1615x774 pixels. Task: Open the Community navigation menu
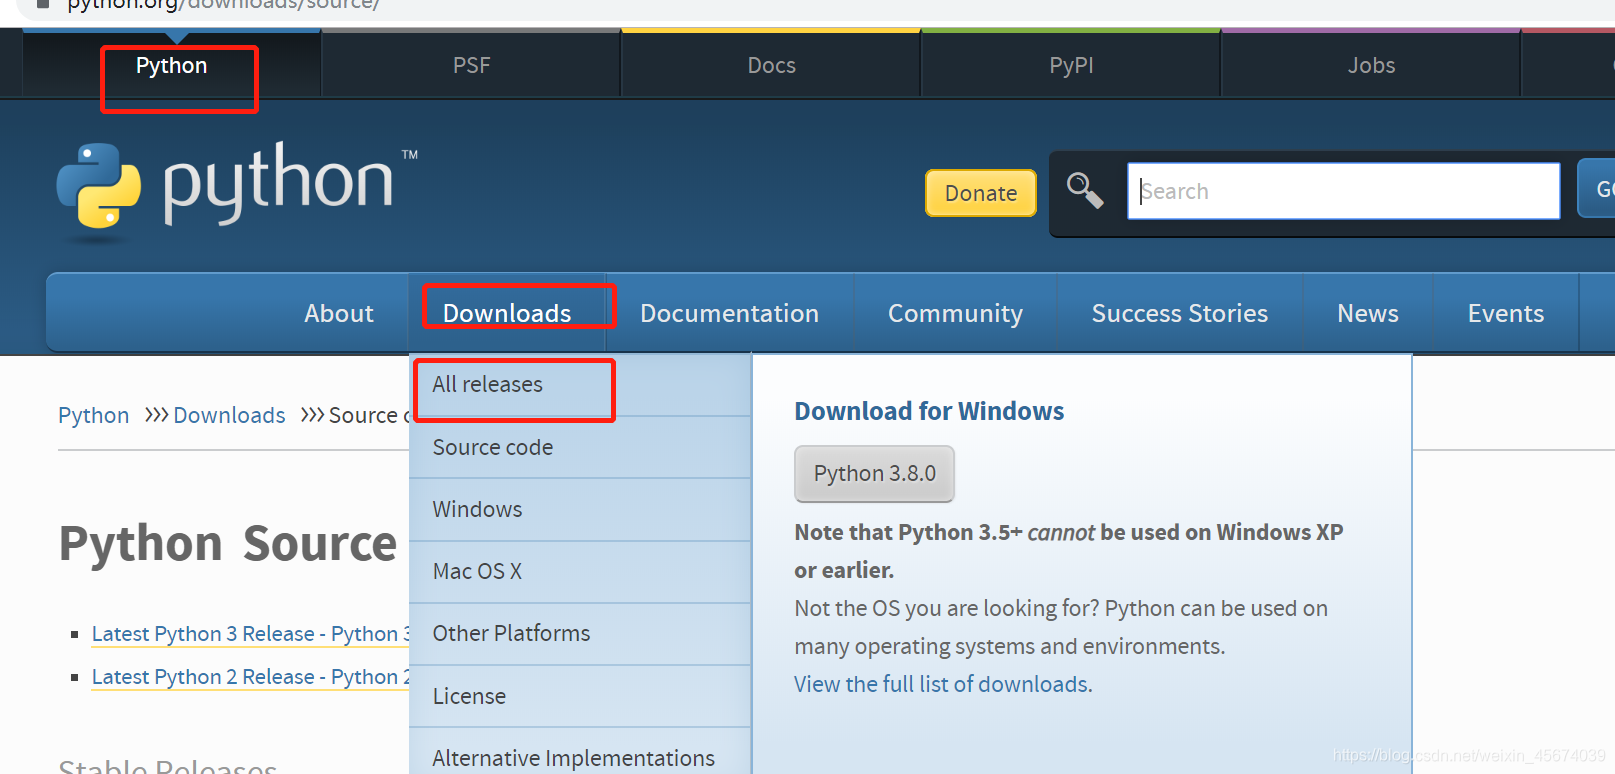point(955,313)
